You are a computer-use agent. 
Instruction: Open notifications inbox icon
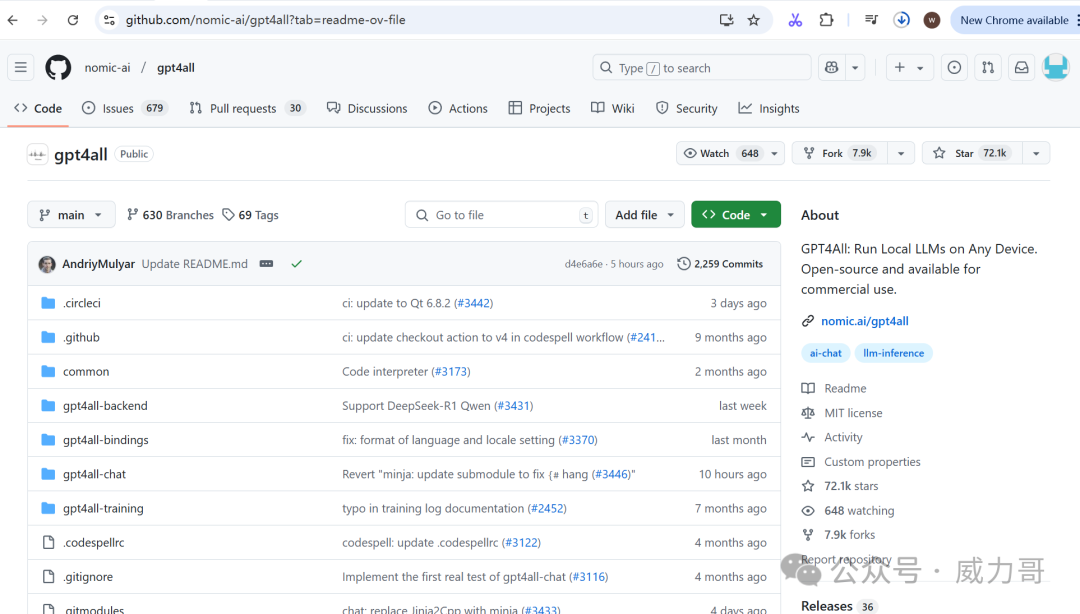(1021, 68)
